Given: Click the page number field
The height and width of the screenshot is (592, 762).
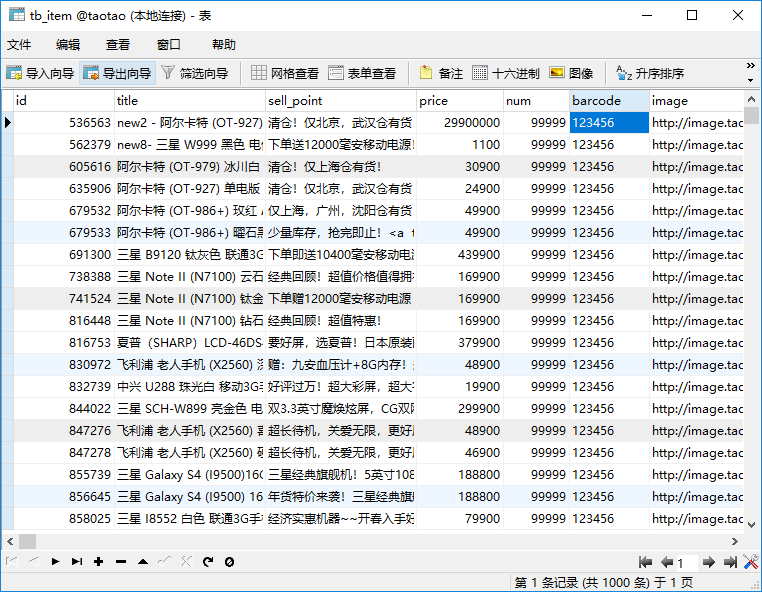Looking at the screenshot, I should [687, 563].
